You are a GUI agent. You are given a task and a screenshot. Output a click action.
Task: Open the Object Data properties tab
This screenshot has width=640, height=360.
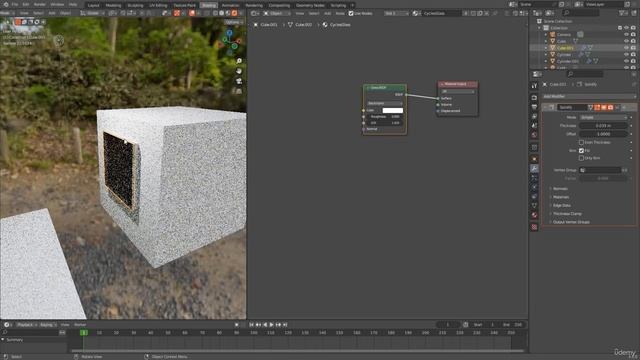pos(534,206)
